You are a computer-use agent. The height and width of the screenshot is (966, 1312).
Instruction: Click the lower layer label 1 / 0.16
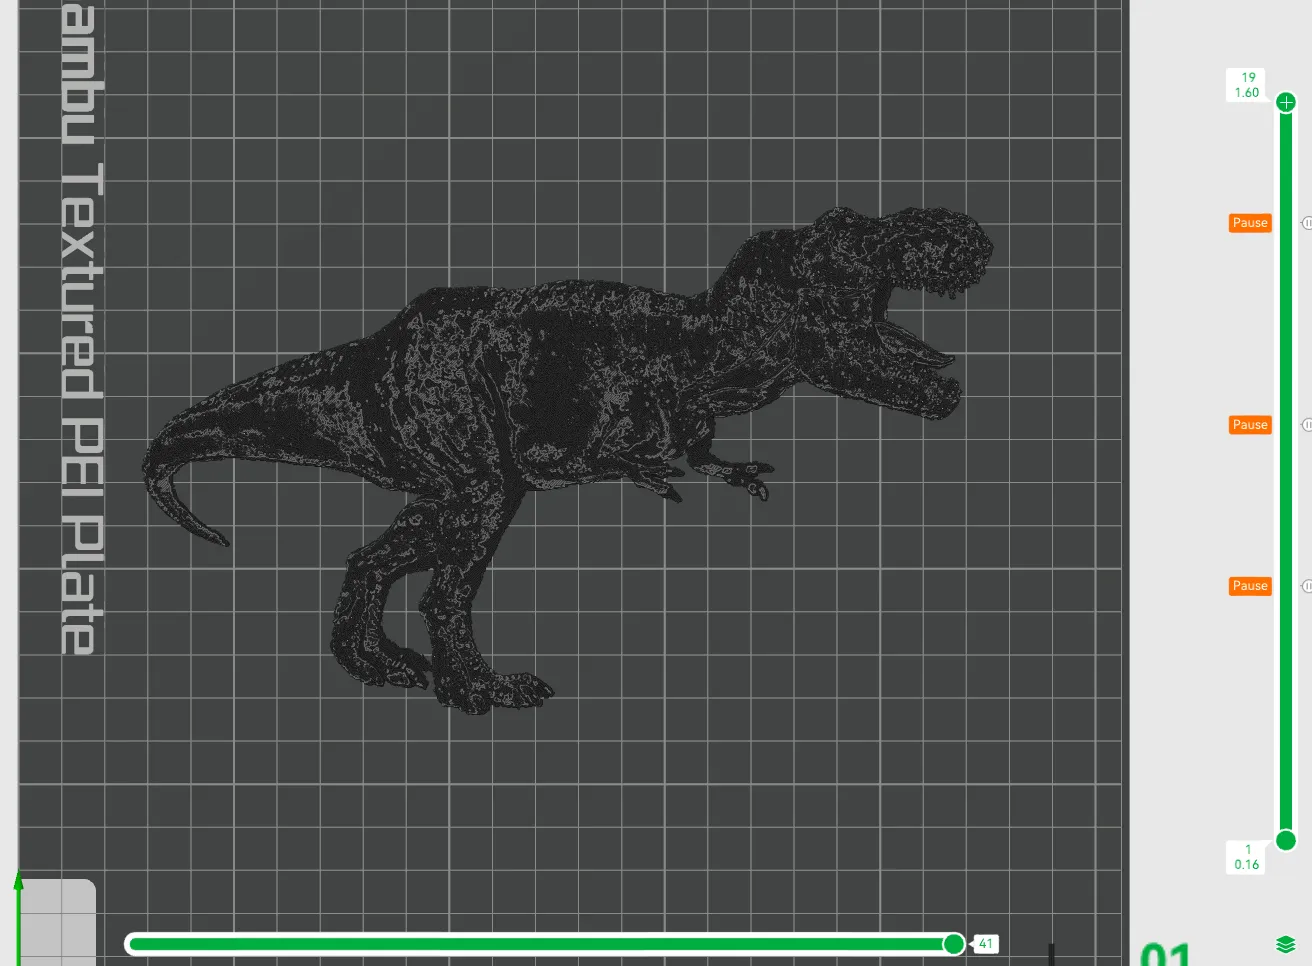[x=1247, y=857]
